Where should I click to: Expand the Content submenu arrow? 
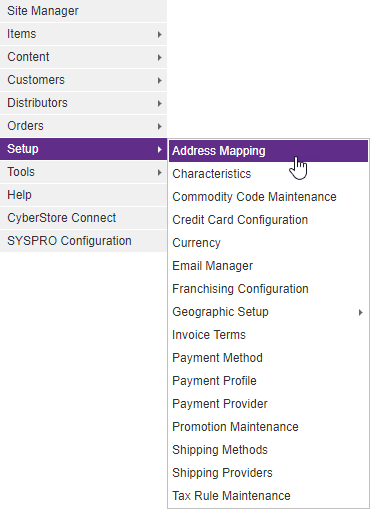coord(160,57)
